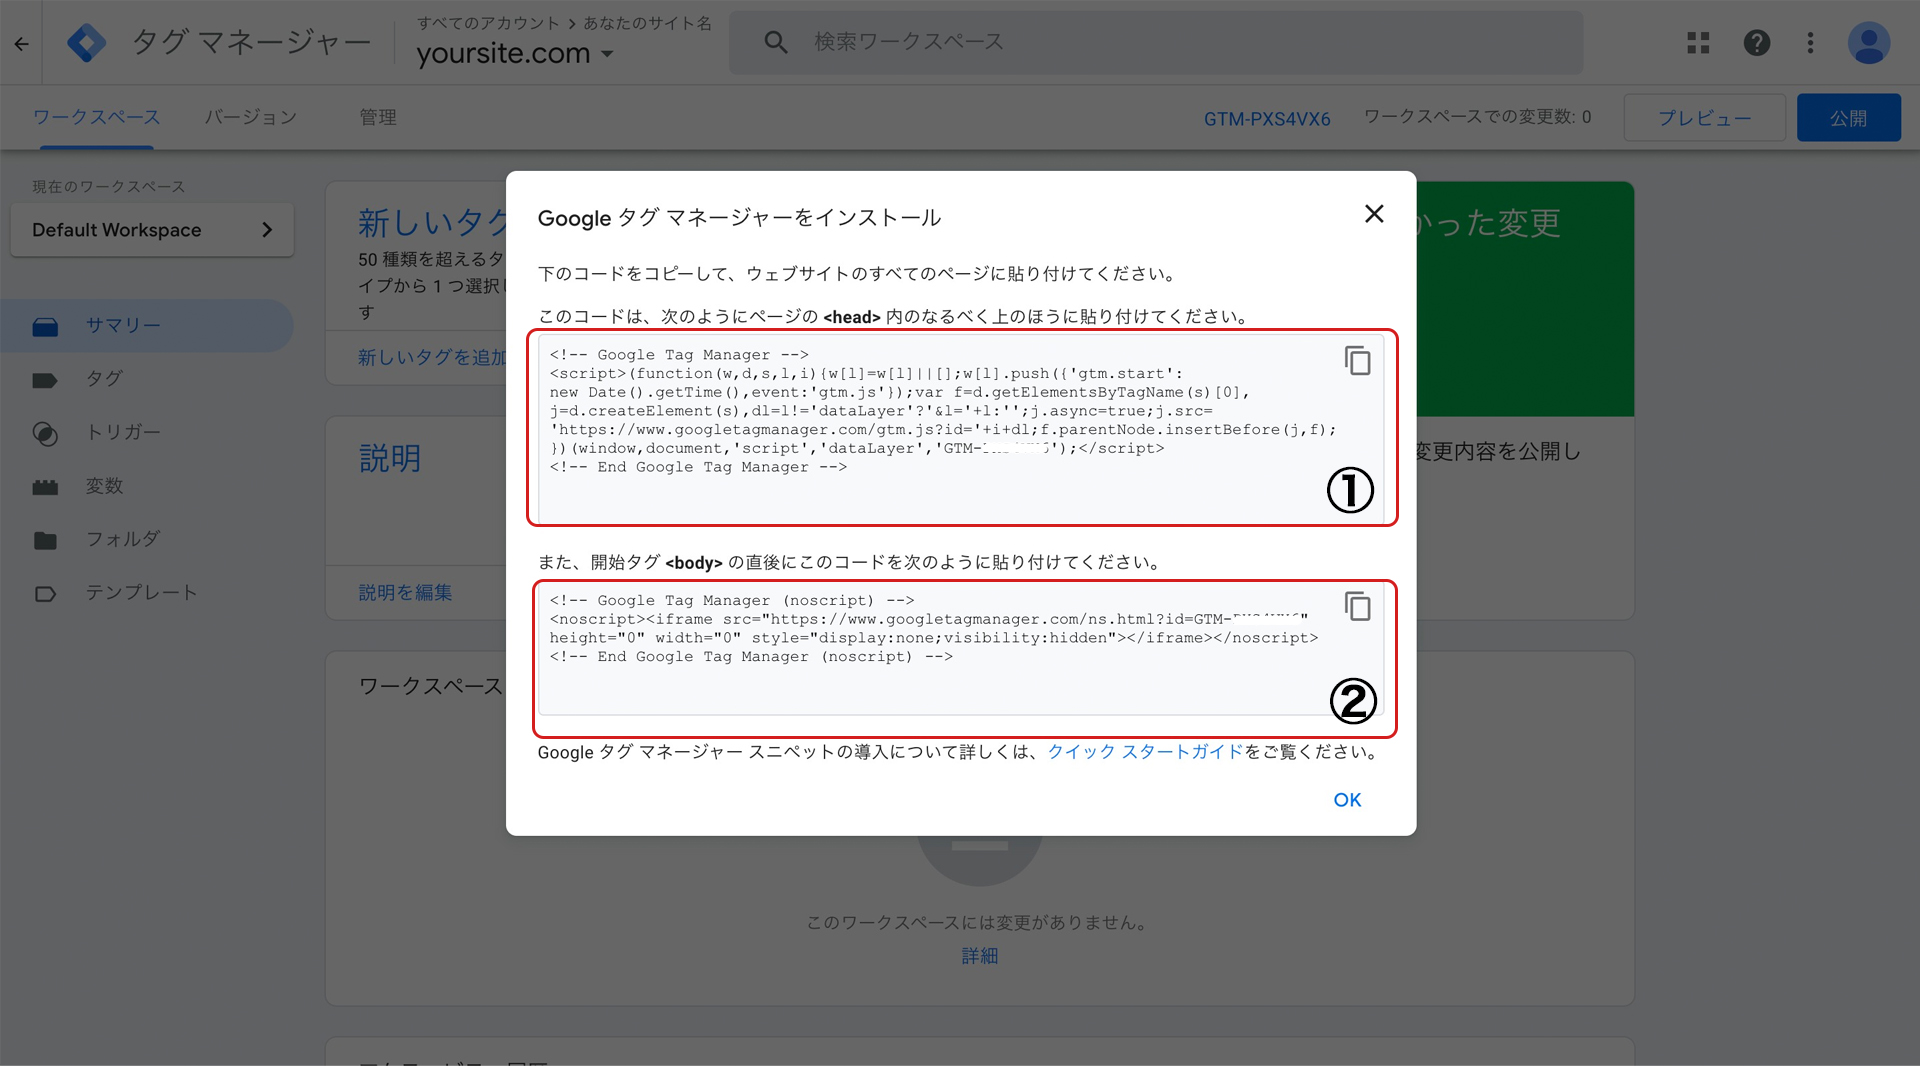1920x1066 pixels.
Task: Switch to the バージョン tab
Action: tap(250, 117)
